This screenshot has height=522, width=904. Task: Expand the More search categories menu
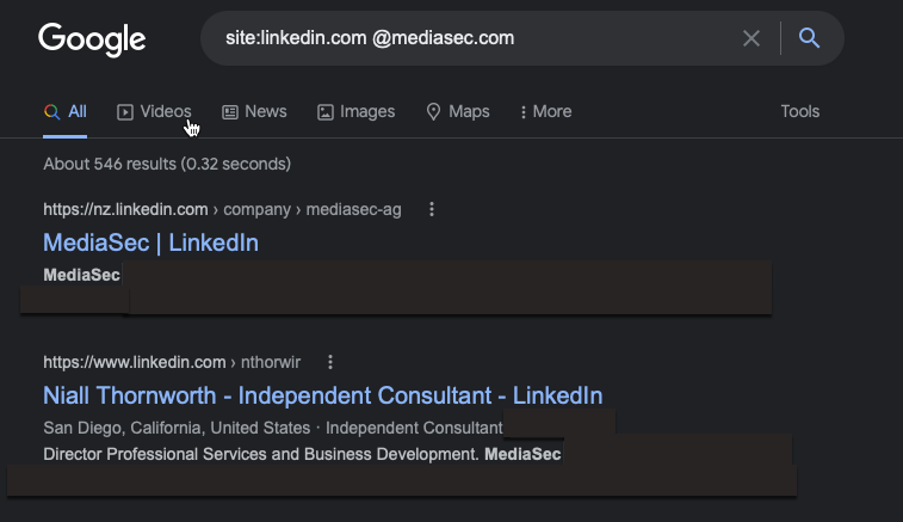click(545, 111)
